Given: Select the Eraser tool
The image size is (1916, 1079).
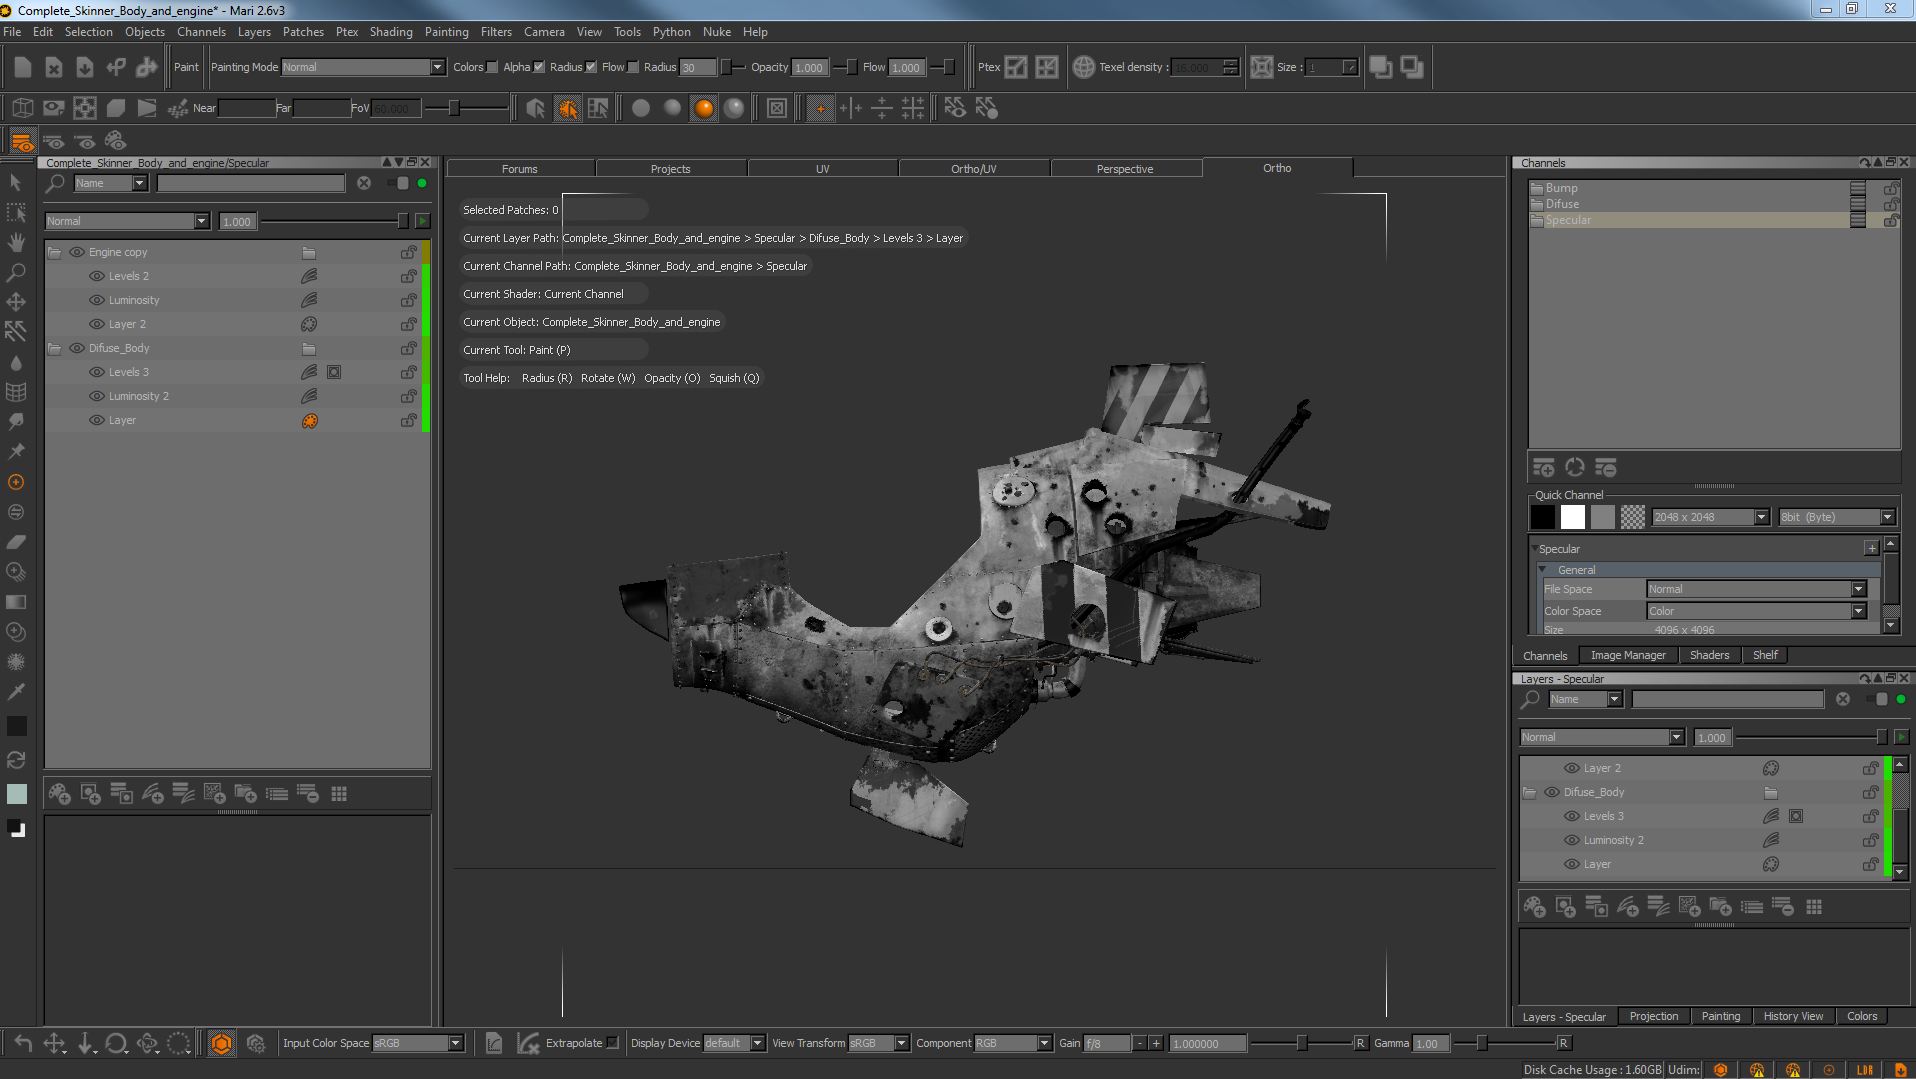Looking at the screenshot, I should [16, 542].
